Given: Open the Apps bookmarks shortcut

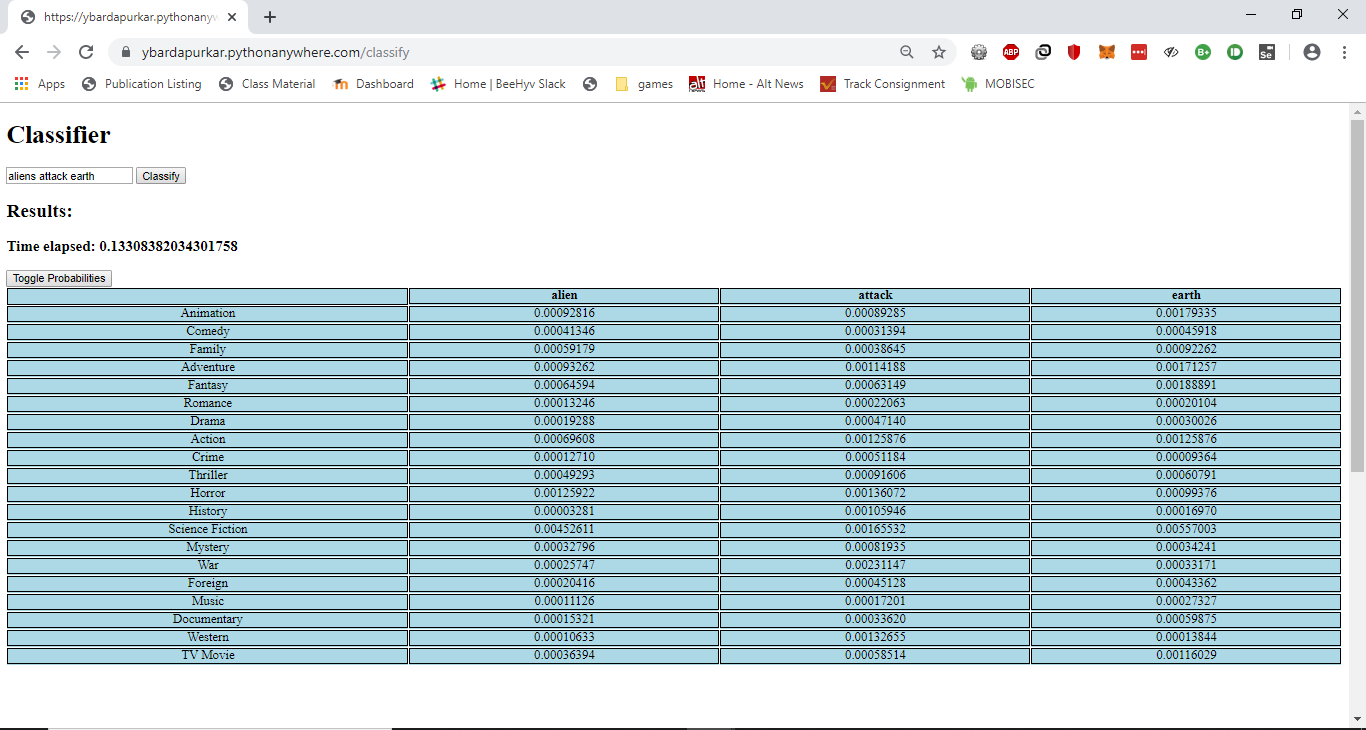Looking at the screenshot, I should click(x=40, y=84).
